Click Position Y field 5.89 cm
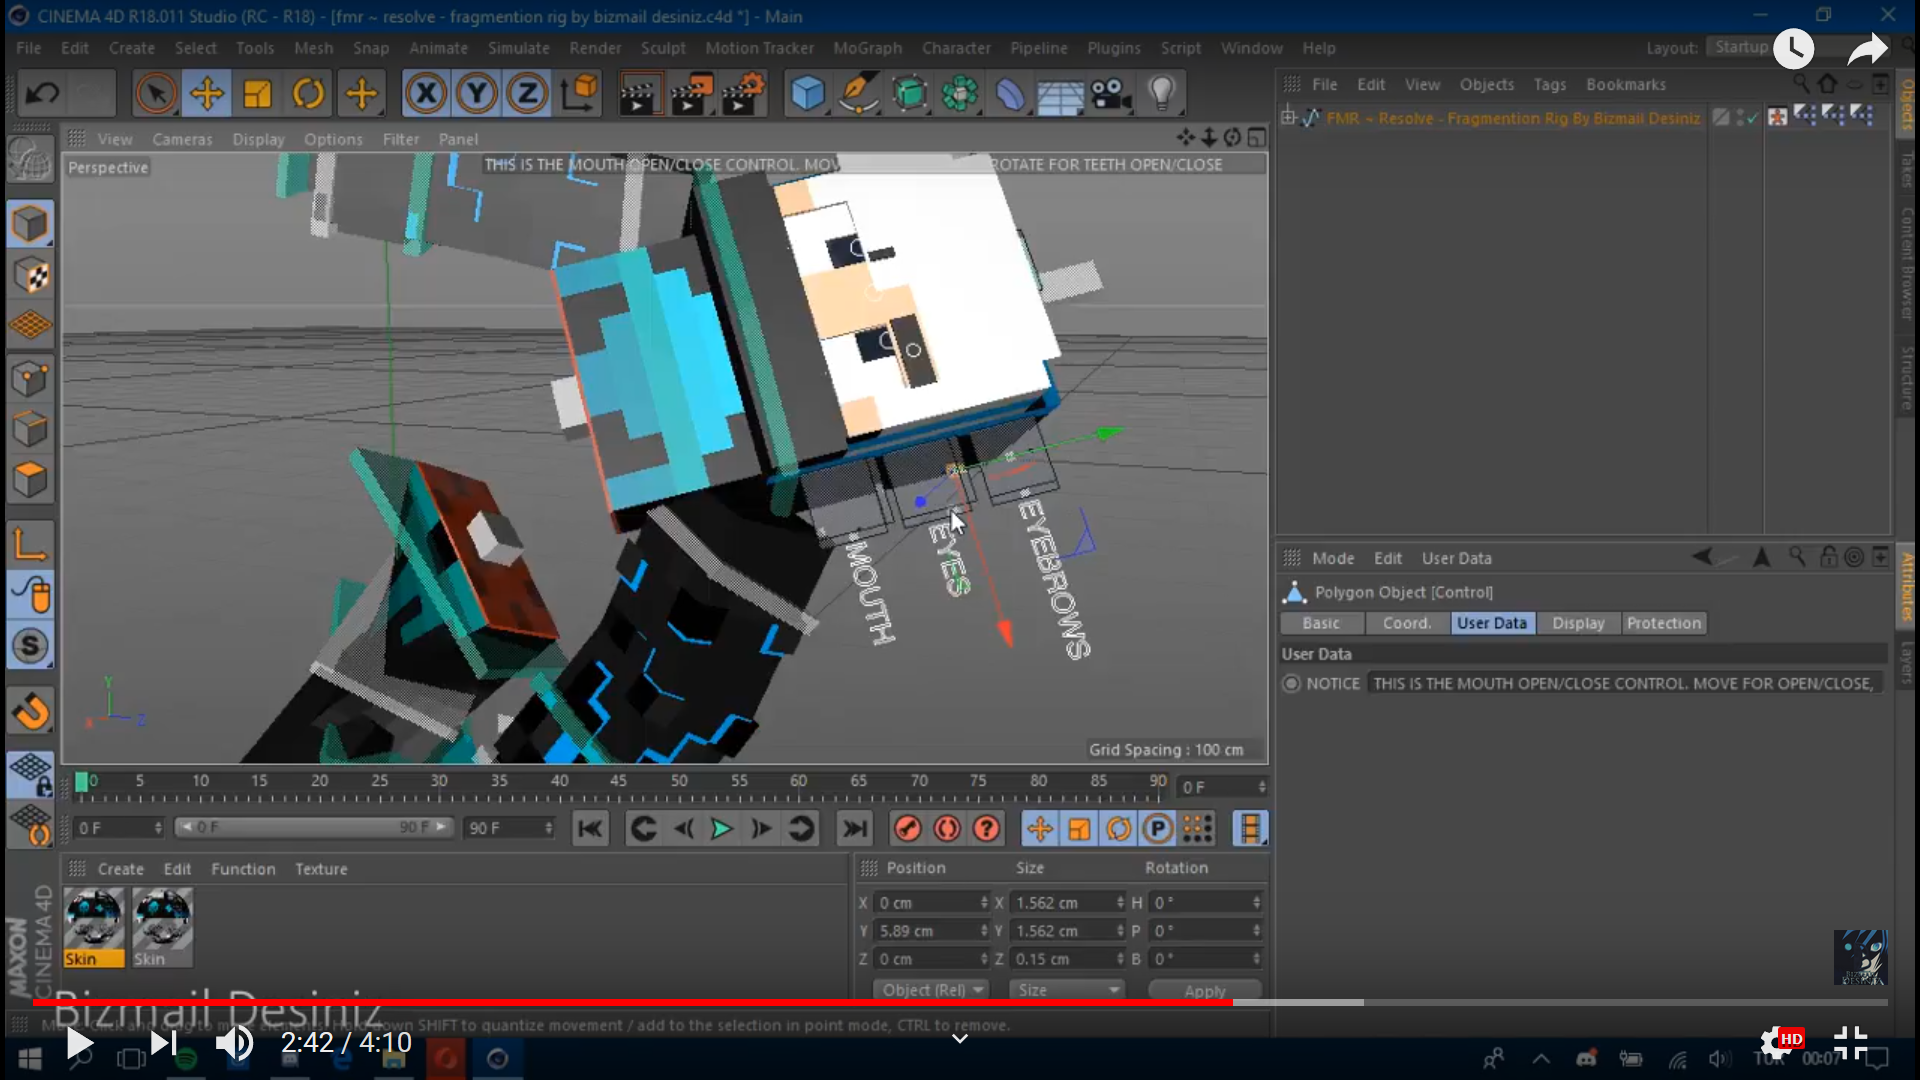The height and width of the screenshot is (1080, 1920). (932, 931)
